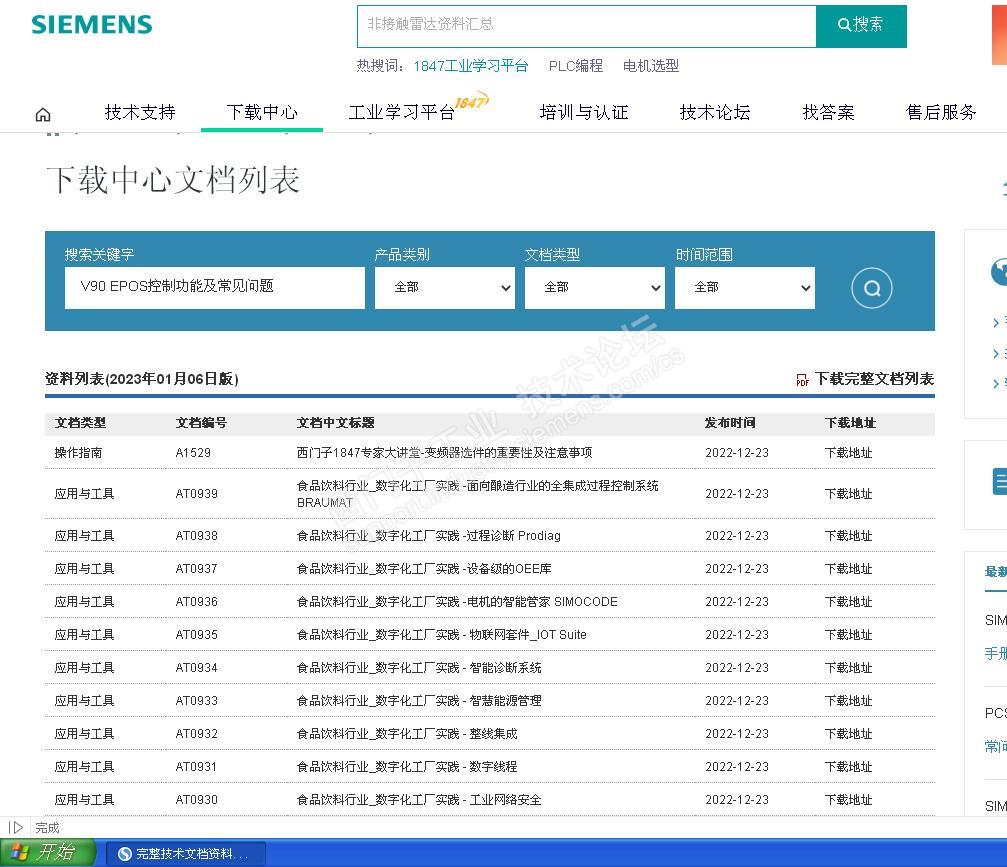Download document AT0930 via 下载地址
The width and height of the screenshot is (1007, 867).
pyautogui.click(x=848, y=800)
